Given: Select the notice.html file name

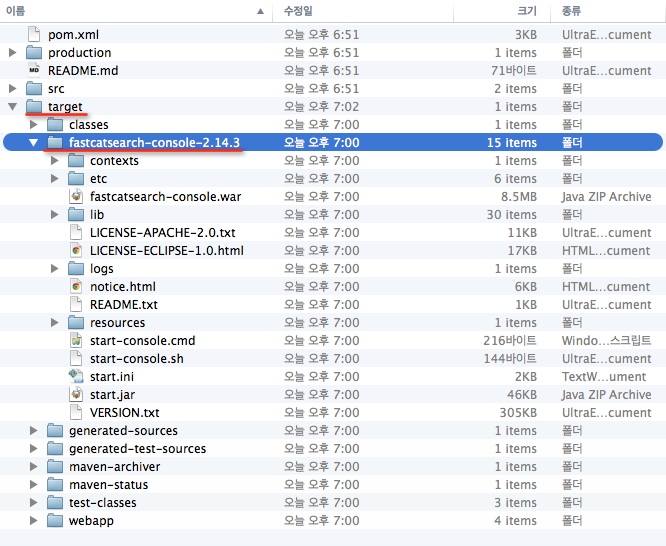Looking at the screenshot, I should point(123,287).
